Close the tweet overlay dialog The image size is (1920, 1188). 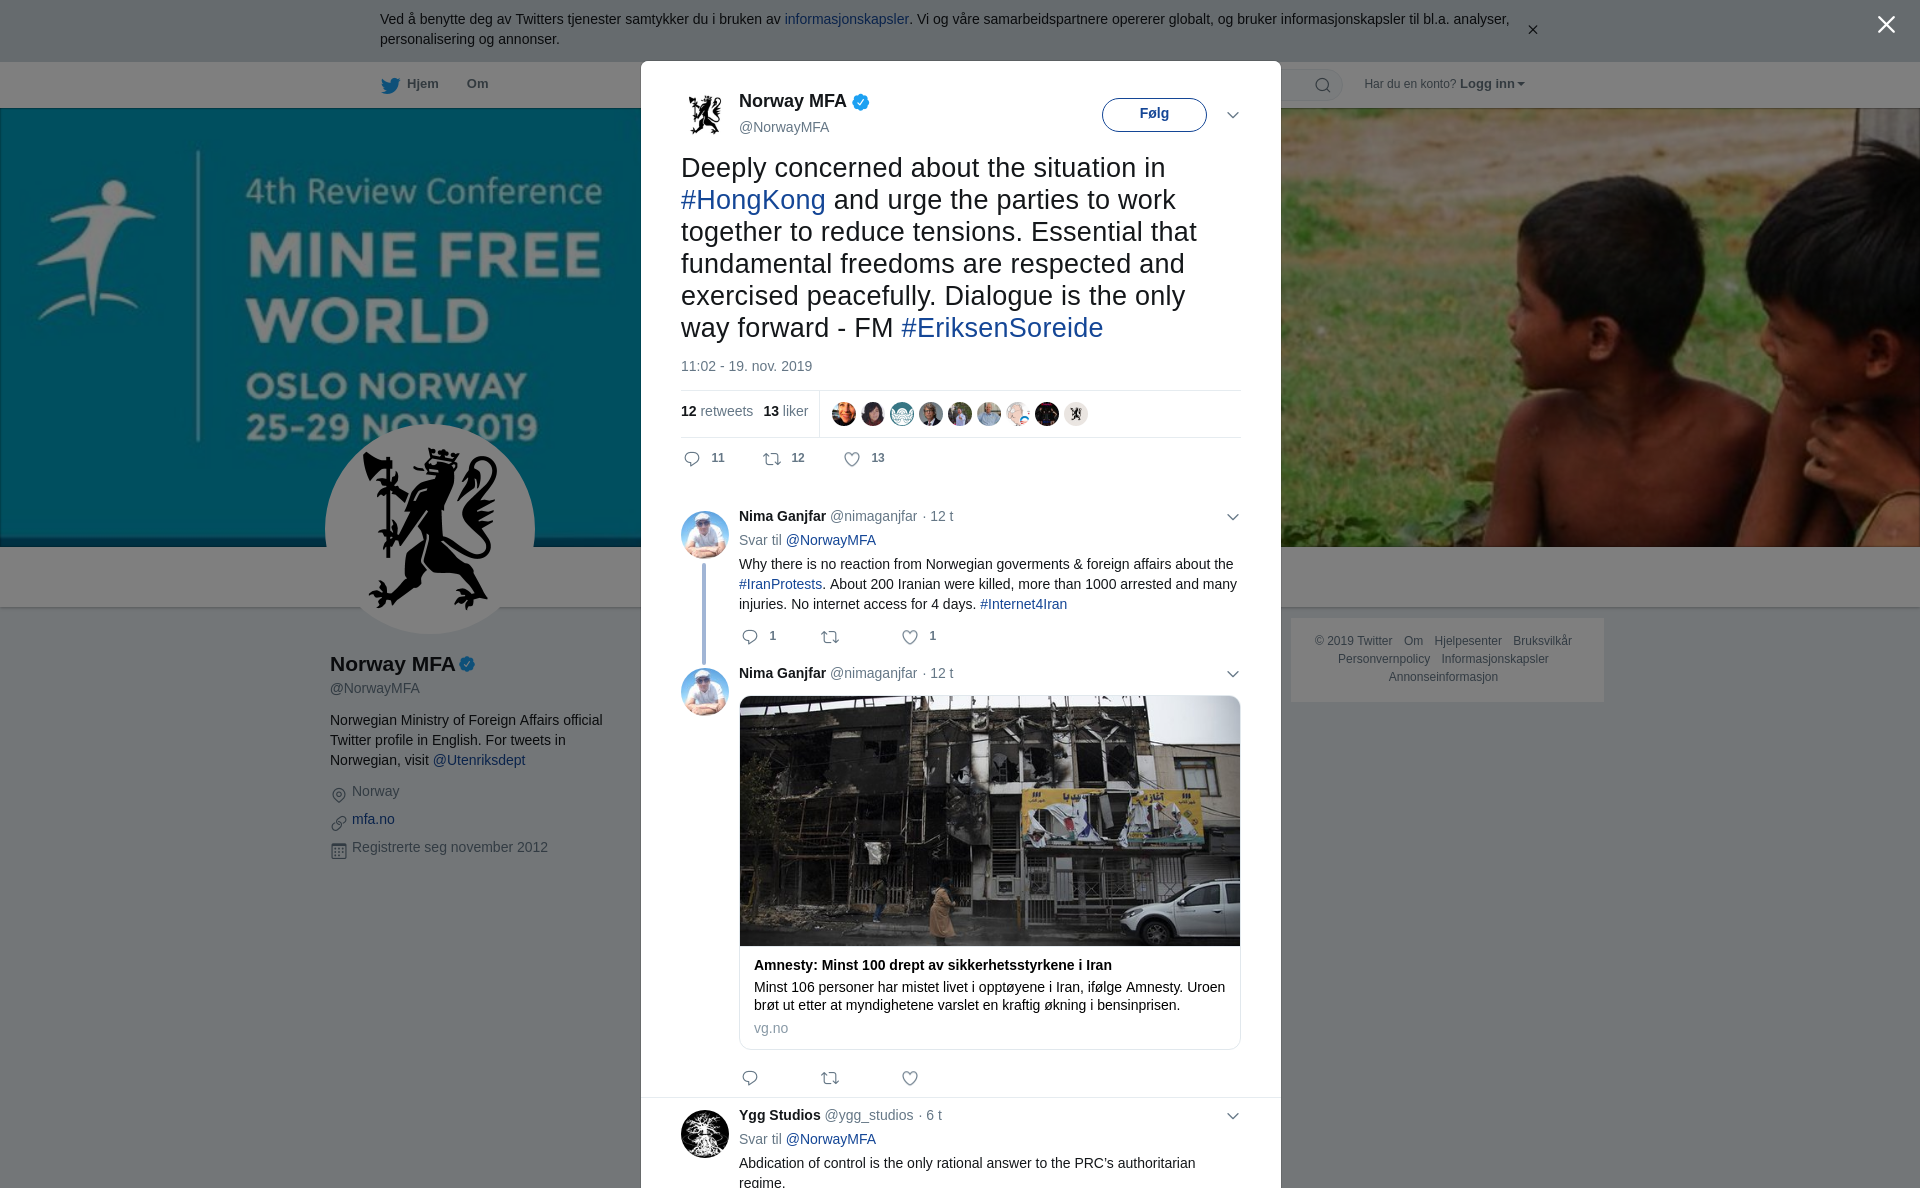click(1886, 25)
